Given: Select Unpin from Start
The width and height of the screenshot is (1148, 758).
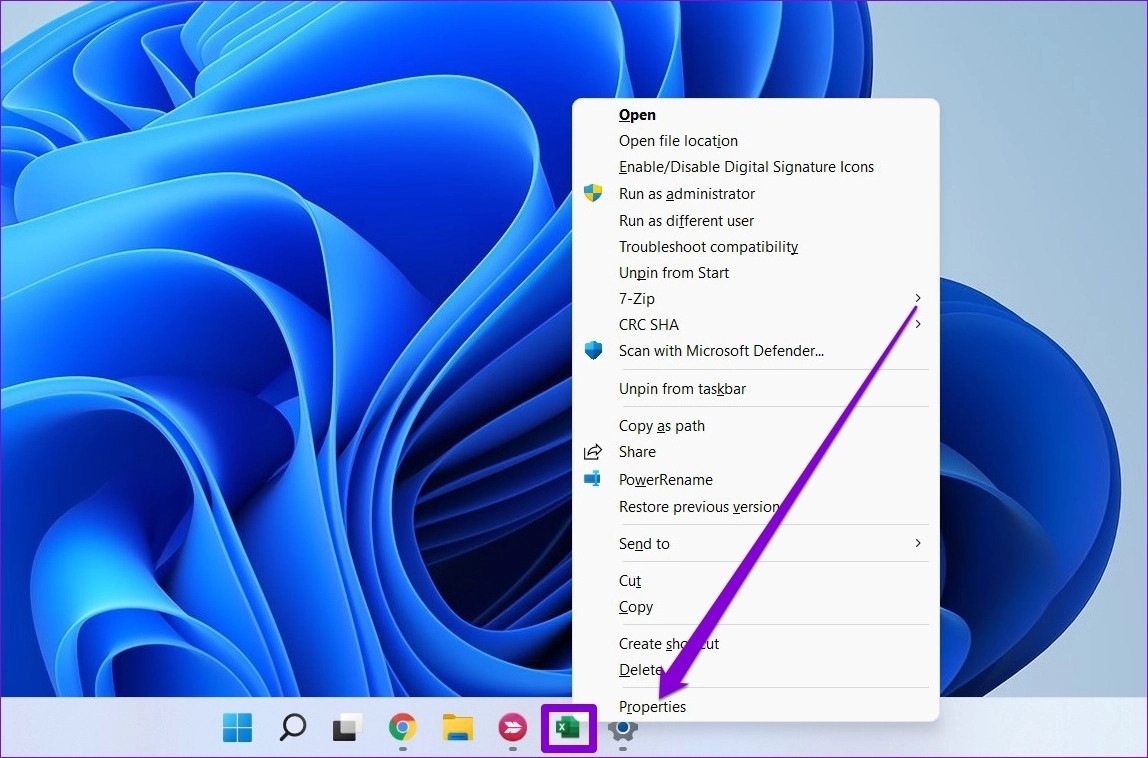Looking at the screenshot, I should click(x=673, y=272).
